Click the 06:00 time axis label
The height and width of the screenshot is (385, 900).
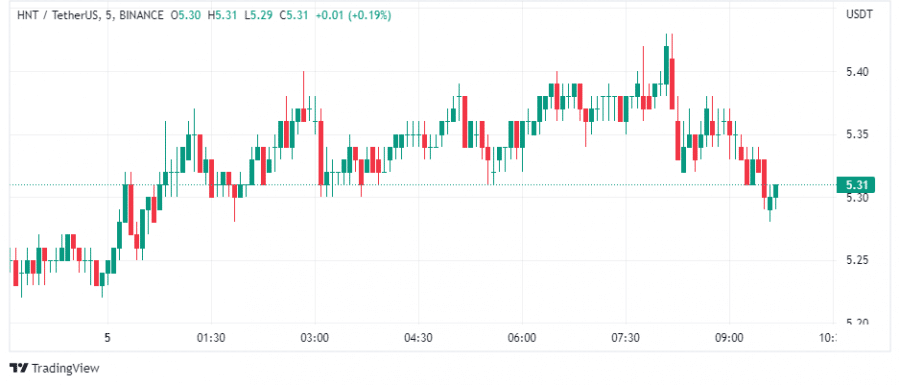pos(522,338)
